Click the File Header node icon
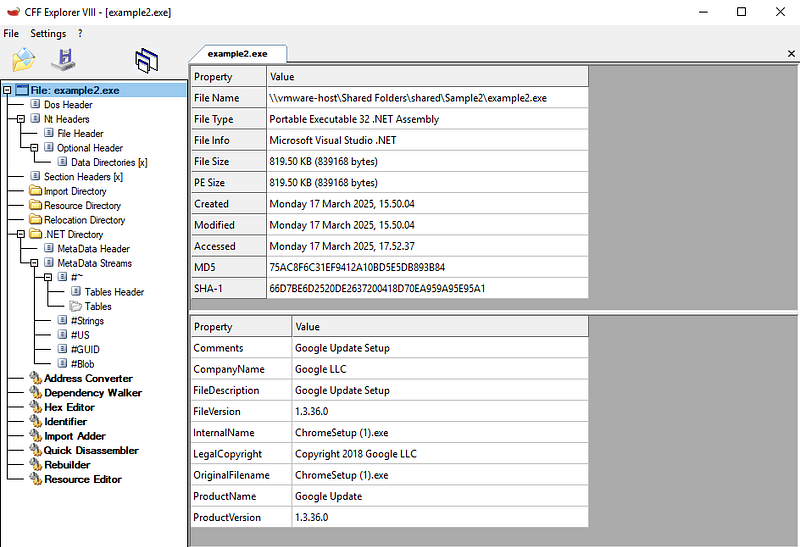 49,133
